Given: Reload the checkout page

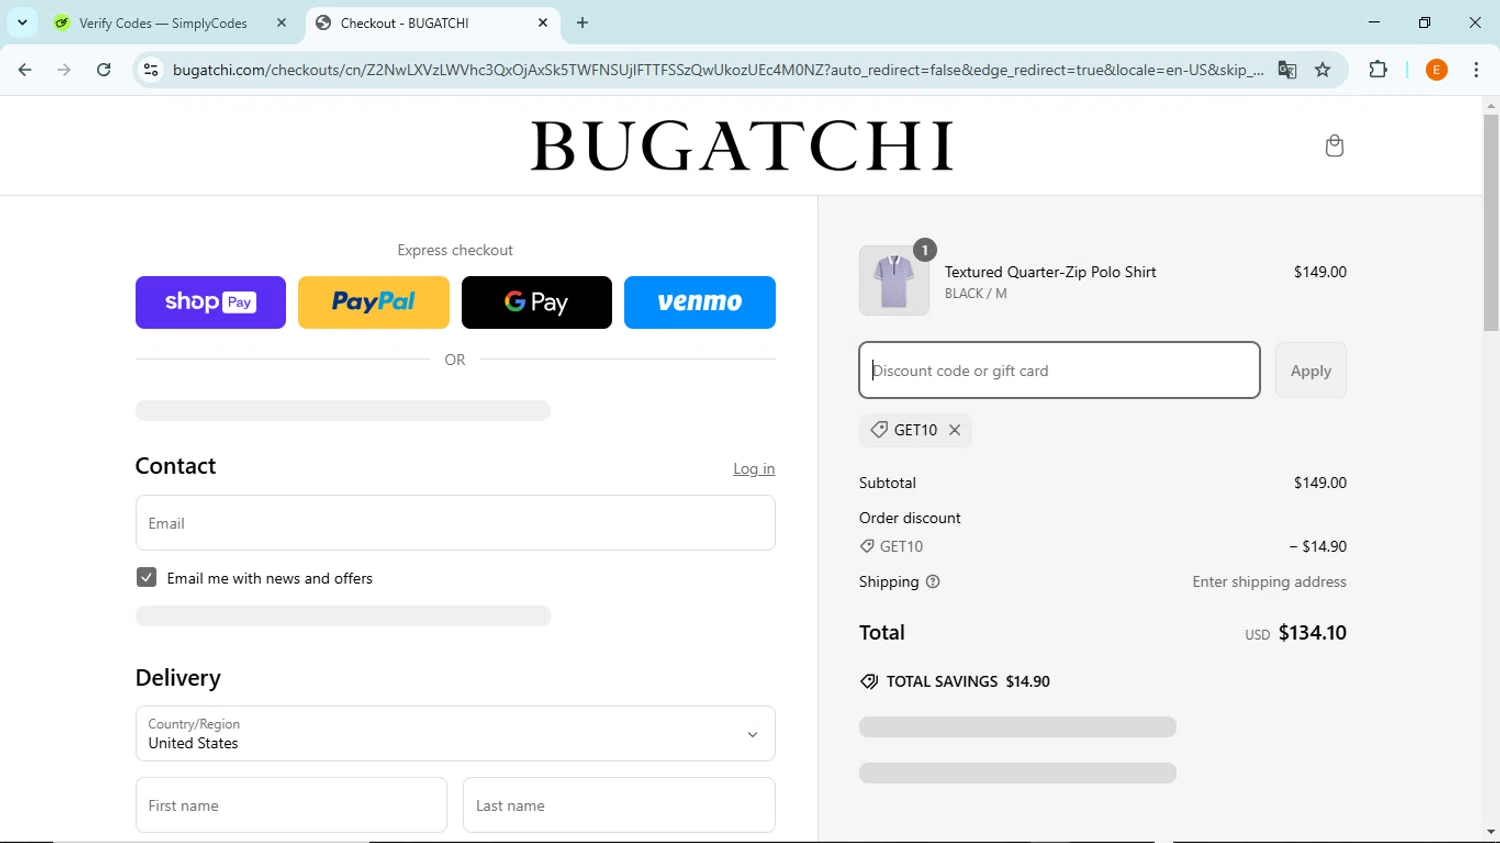Looking at the screenshot, I should (x=104, y=70).
